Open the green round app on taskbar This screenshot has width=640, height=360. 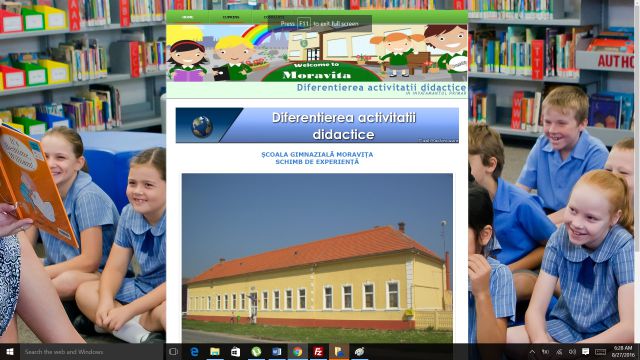coord(256,352)
